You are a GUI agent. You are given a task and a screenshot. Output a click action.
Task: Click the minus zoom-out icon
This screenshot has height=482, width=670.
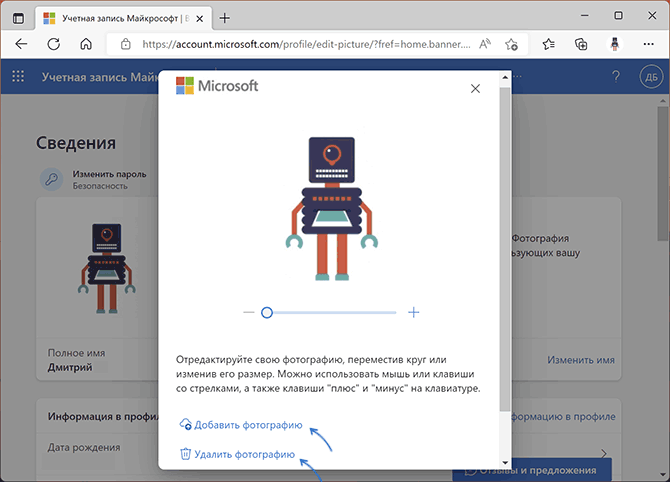[x=249, y=312]
